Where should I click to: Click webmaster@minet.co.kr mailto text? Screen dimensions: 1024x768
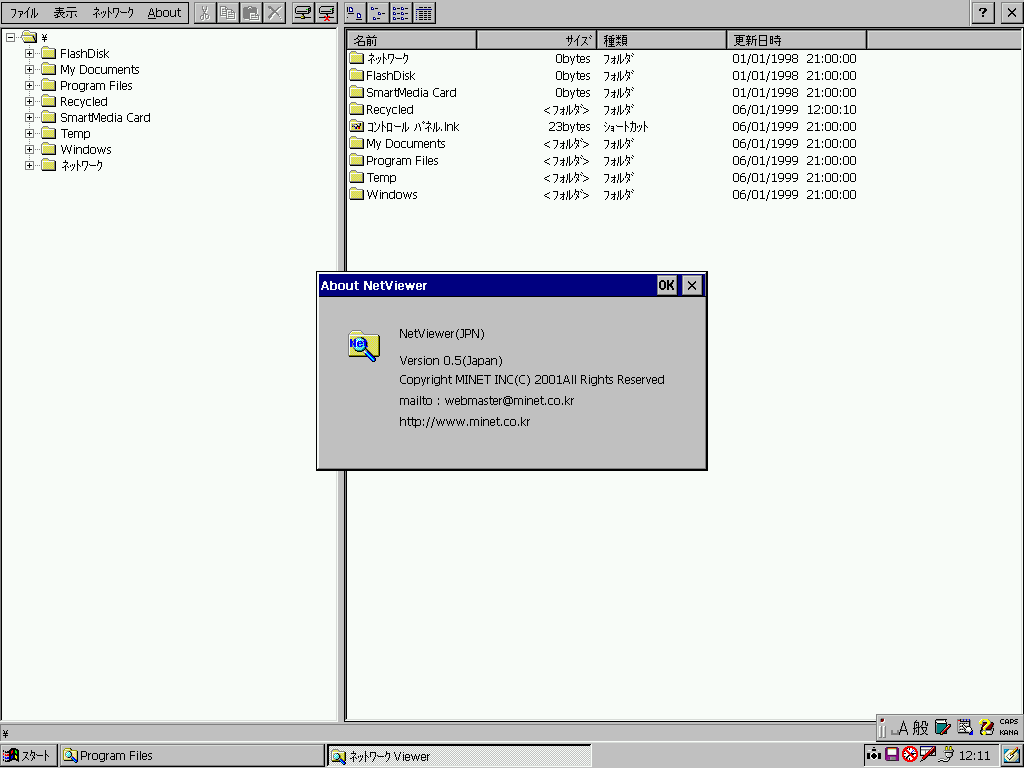point(509,400)
